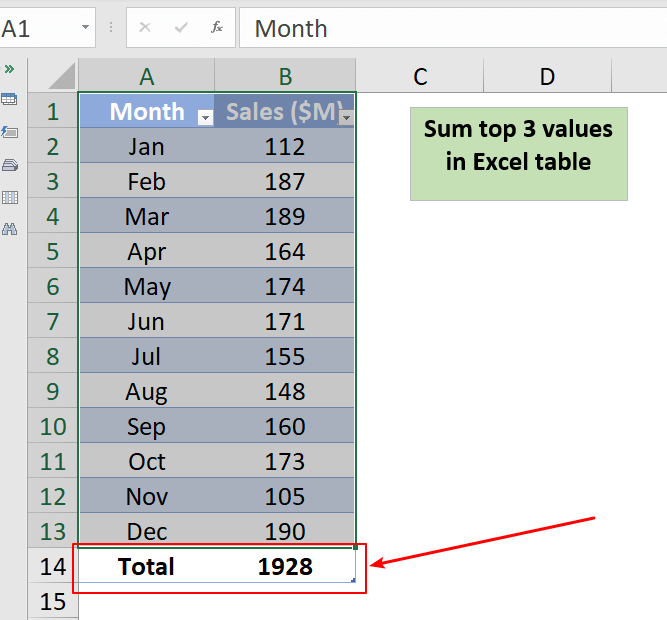Select the Total value cell 1928

pos(285,567)
